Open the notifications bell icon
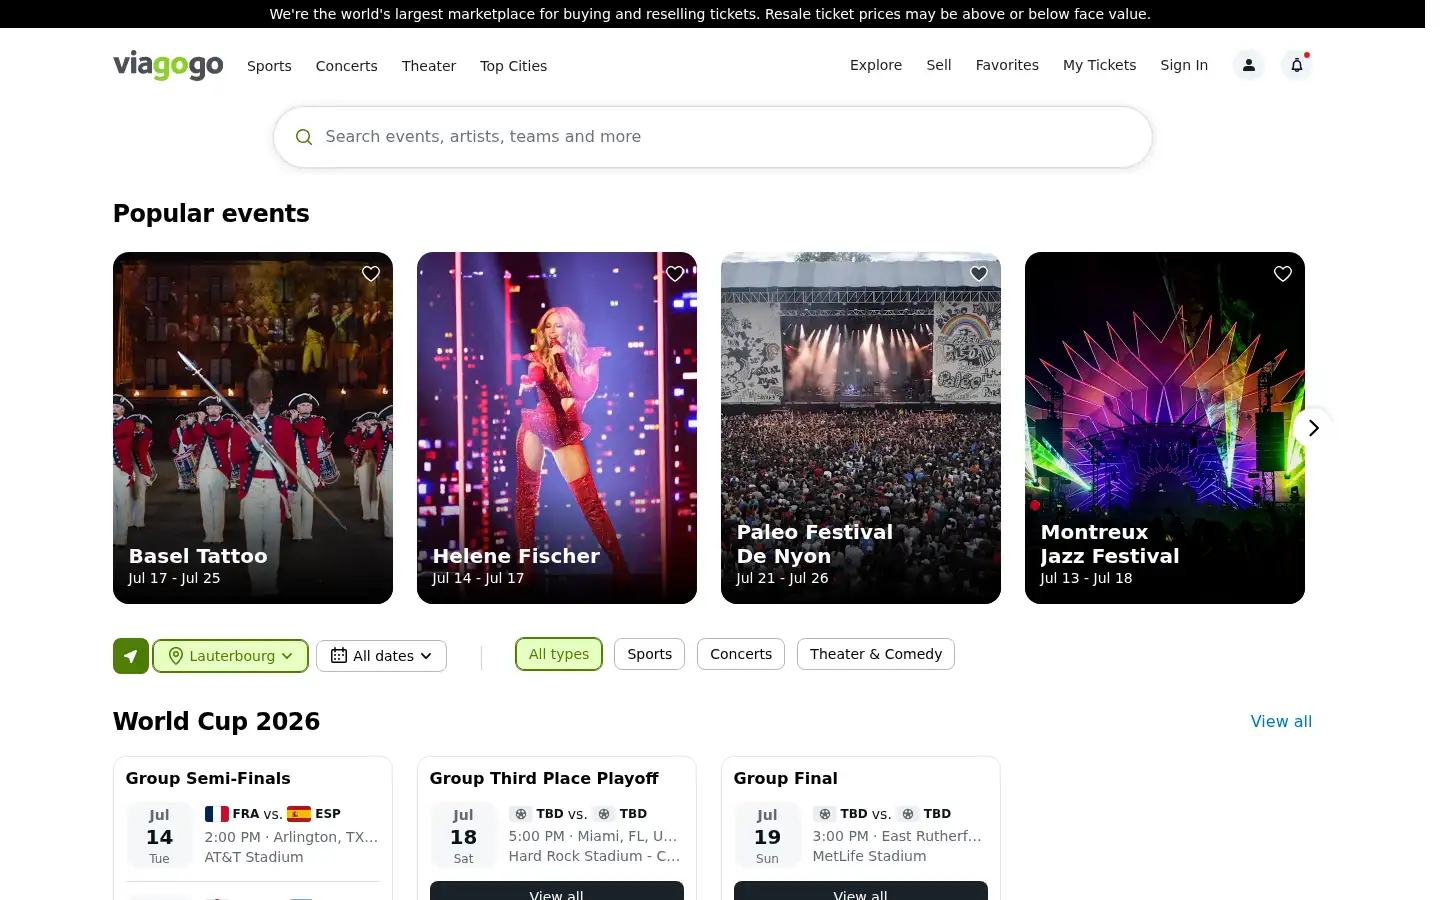The image size is (1440, 900). pos(1297,65)
